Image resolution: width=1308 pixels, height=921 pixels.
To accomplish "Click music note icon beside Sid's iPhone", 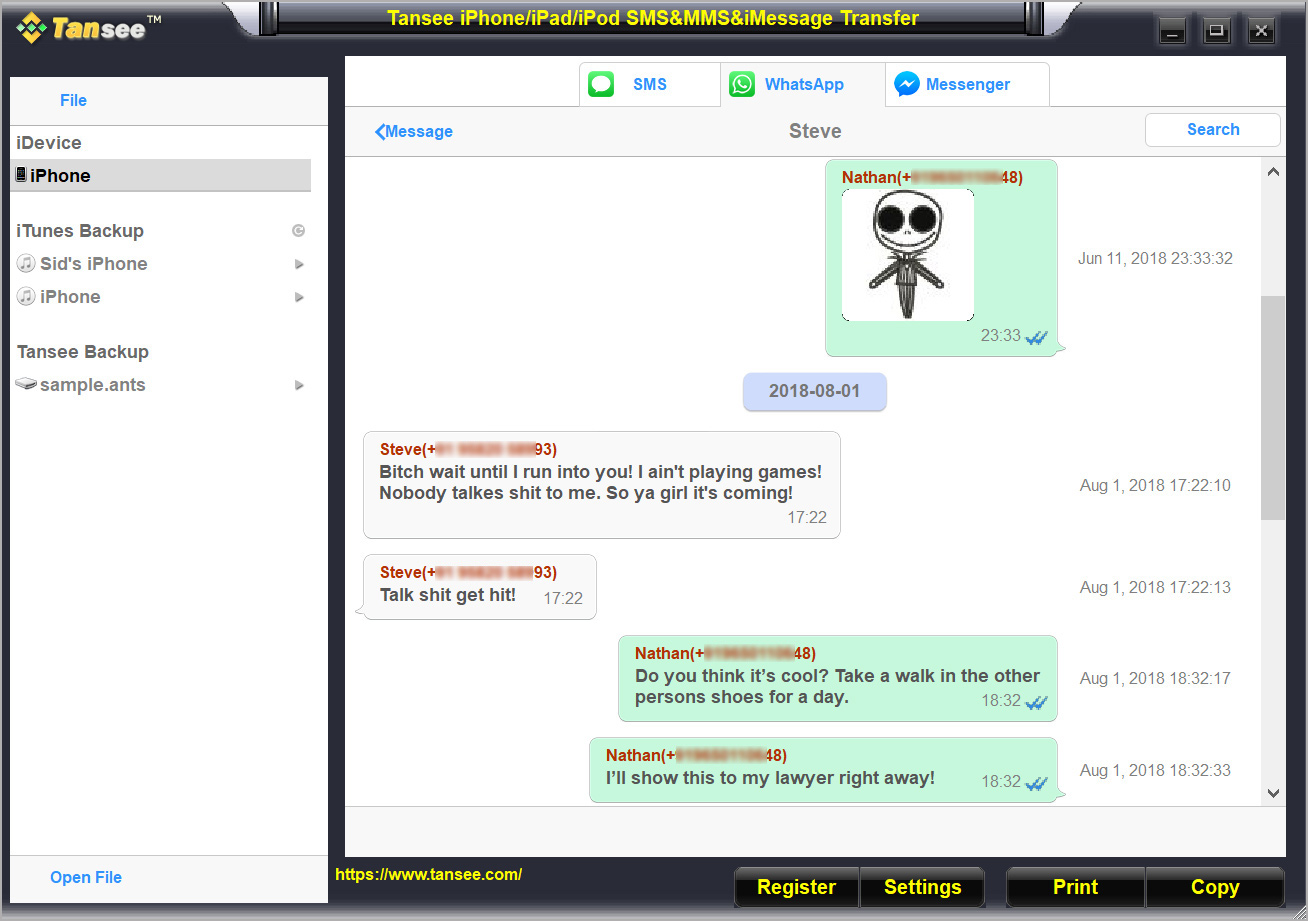I will 26,264.
